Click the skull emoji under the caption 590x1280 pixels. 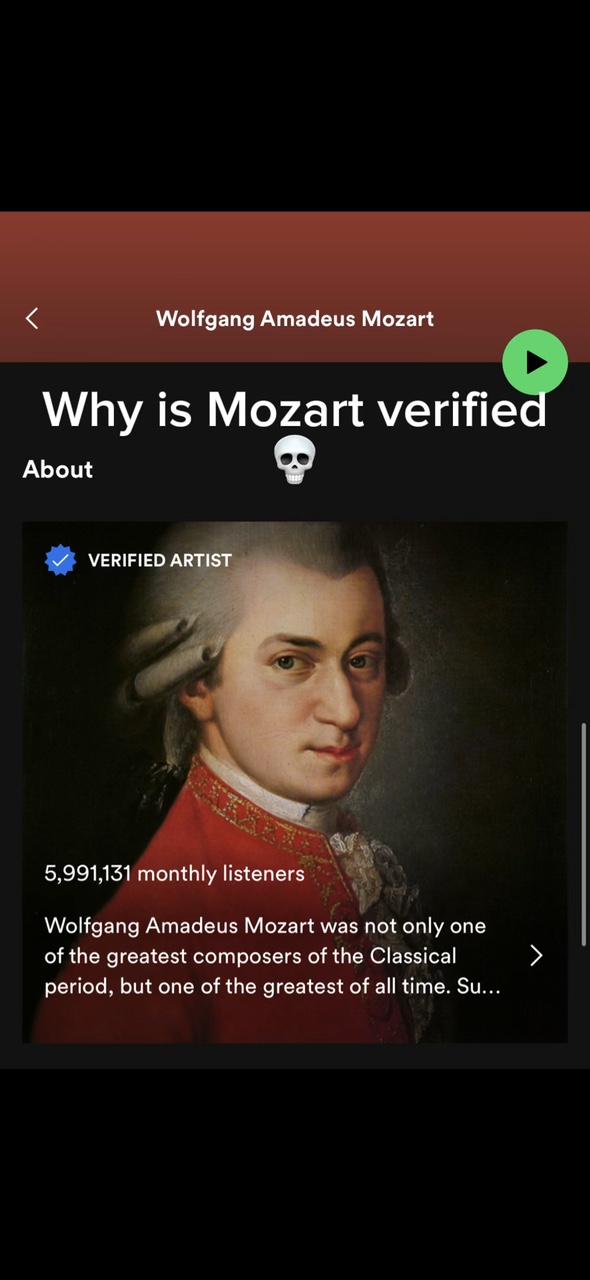pyautogui.click(x=295, y=460)
